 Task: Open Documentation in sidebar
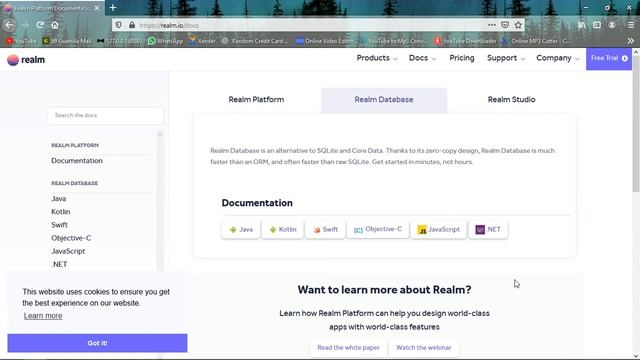pyautogui.click(x=77, y=161)
